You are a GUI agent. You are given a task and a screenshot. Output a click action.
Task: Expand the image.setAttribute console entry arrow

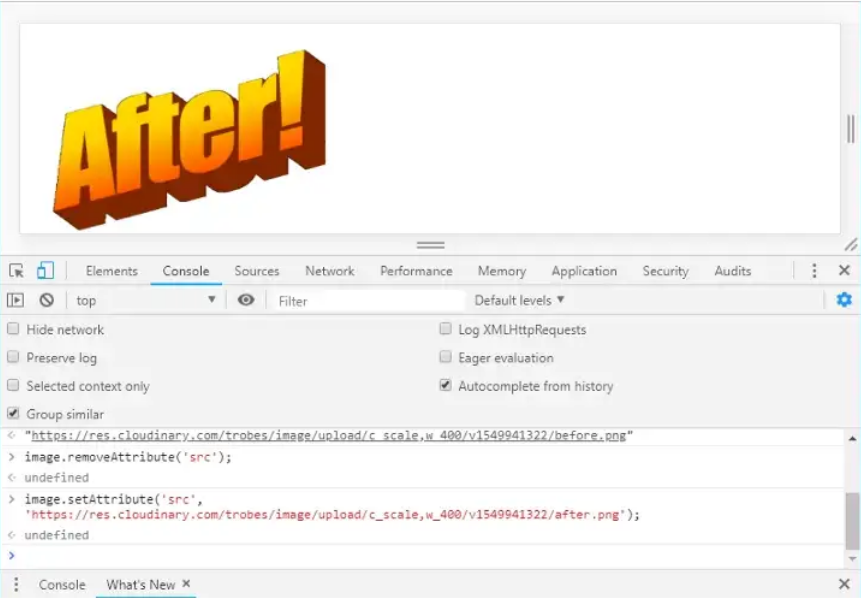tap(12, 499)
